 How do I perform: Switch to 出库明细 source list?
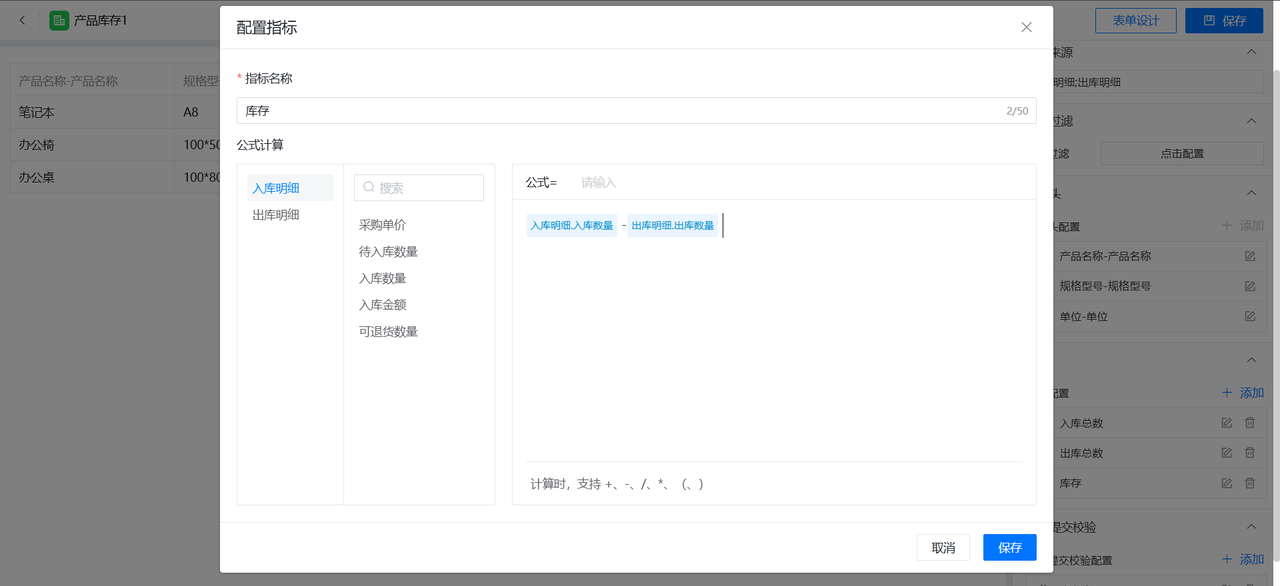coord(276,215)
